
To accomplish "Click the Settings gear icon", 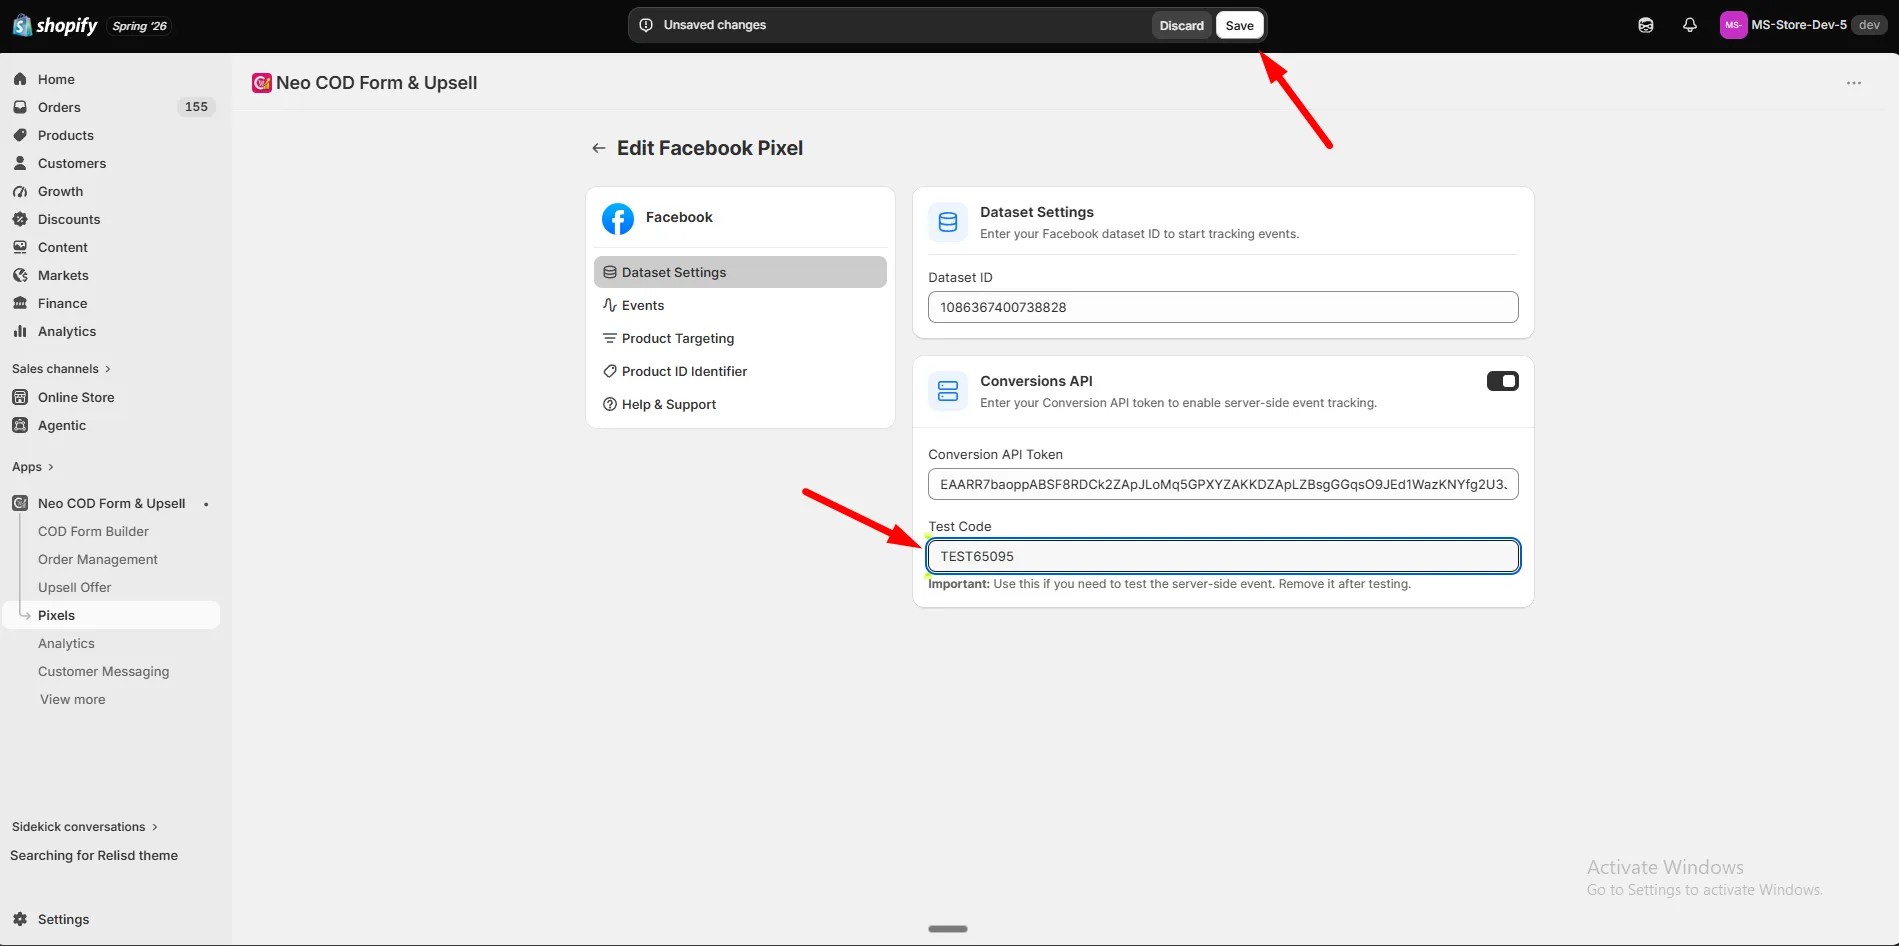I will point(20,919).
